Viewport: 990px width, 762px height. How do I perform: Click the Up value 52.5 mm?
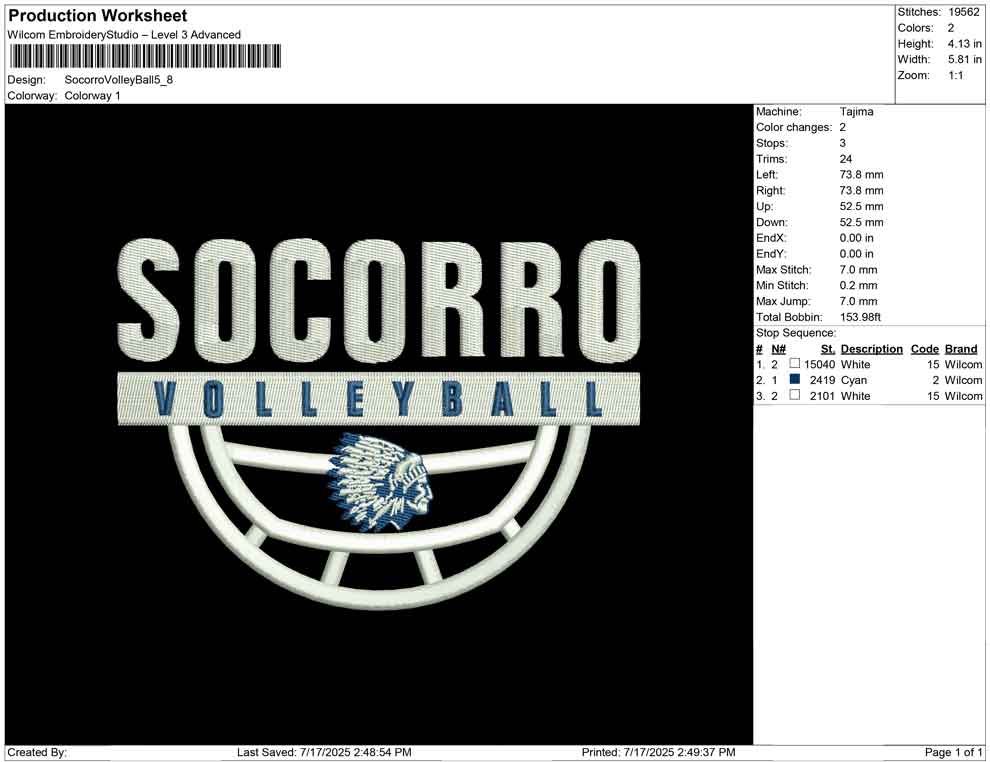[861, 206]
